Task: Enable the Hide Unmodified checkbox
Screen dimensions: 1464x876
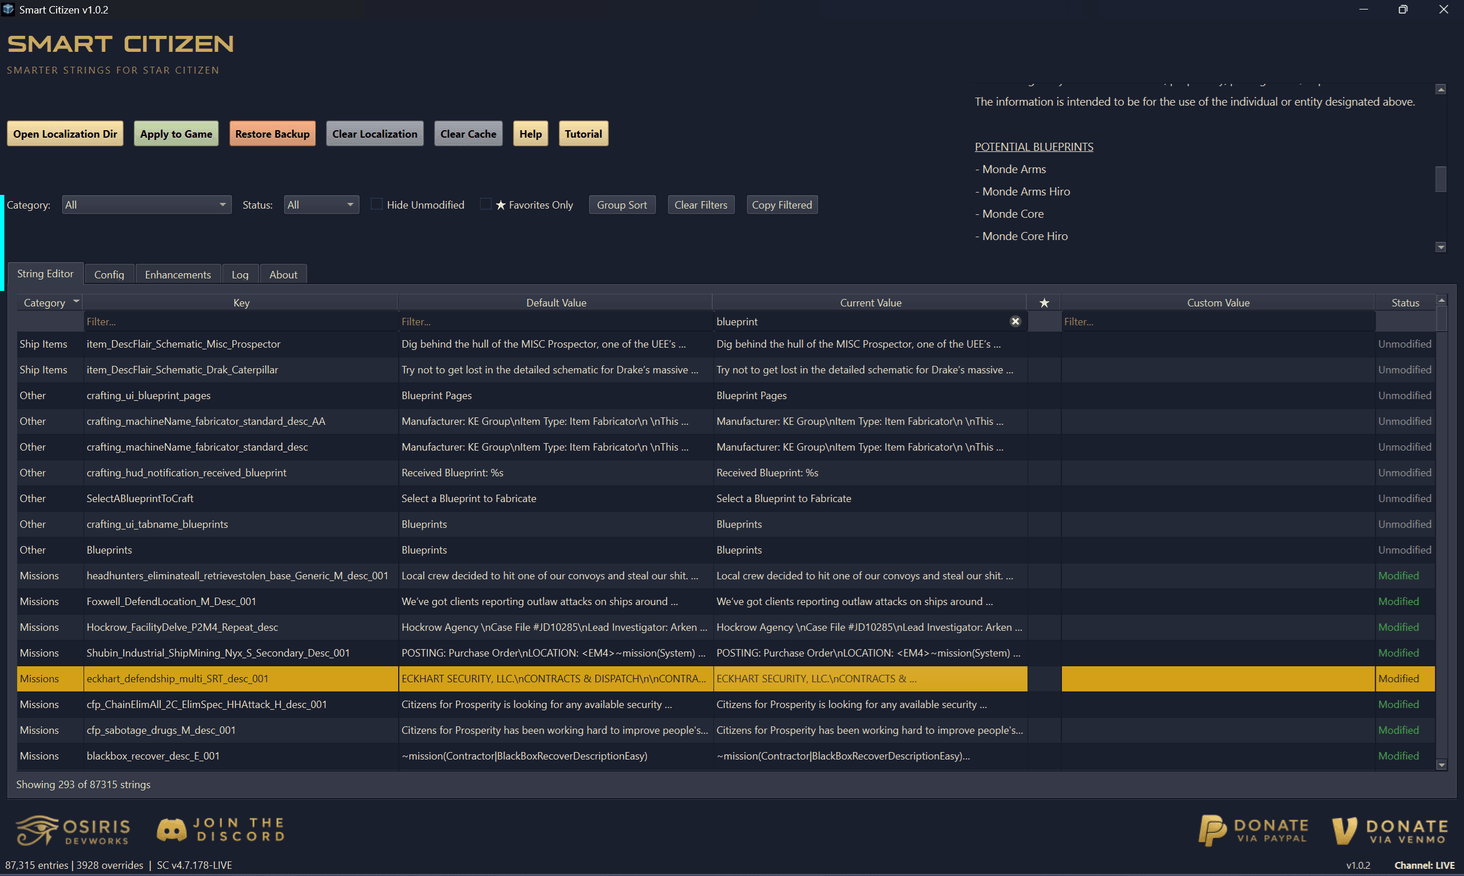Action: (377, 205)
